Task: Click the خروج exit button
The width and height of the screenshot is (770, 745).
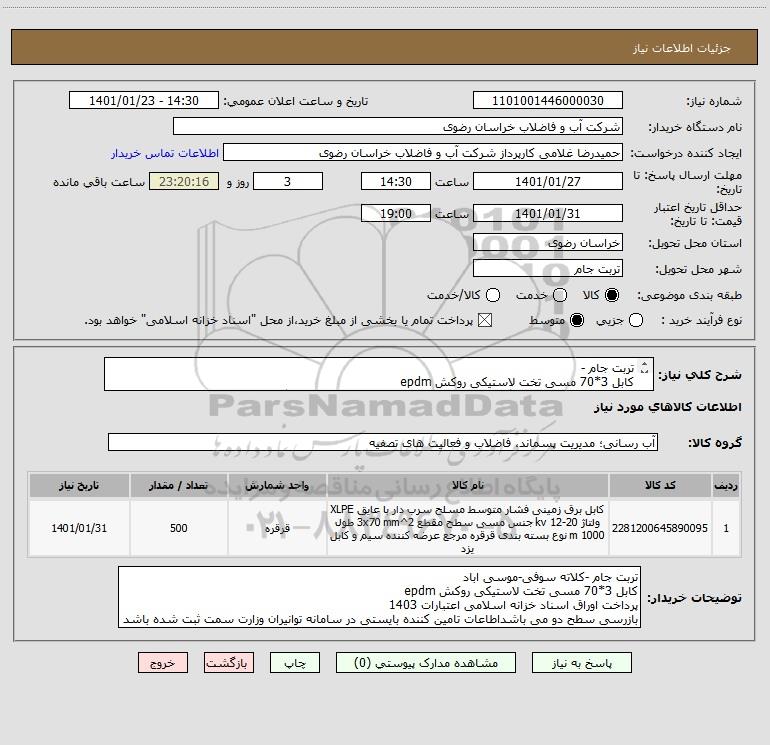Action: click(163, 663)
